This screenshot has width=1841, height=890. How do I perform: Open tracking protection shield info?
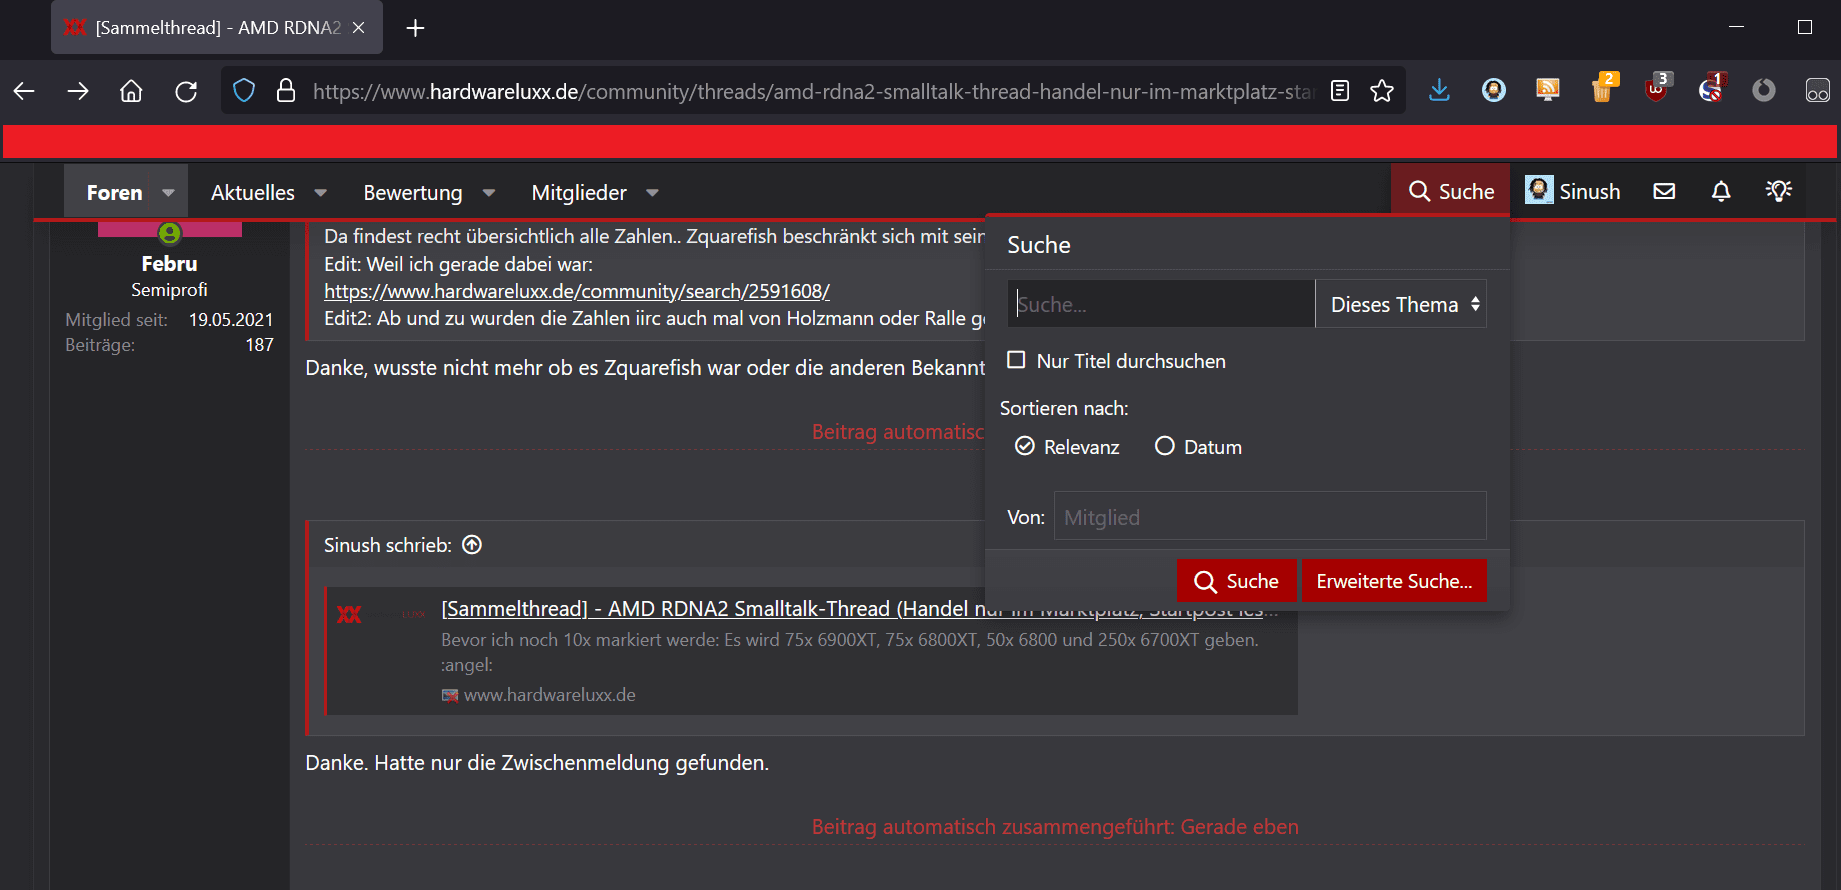(244, 91)
